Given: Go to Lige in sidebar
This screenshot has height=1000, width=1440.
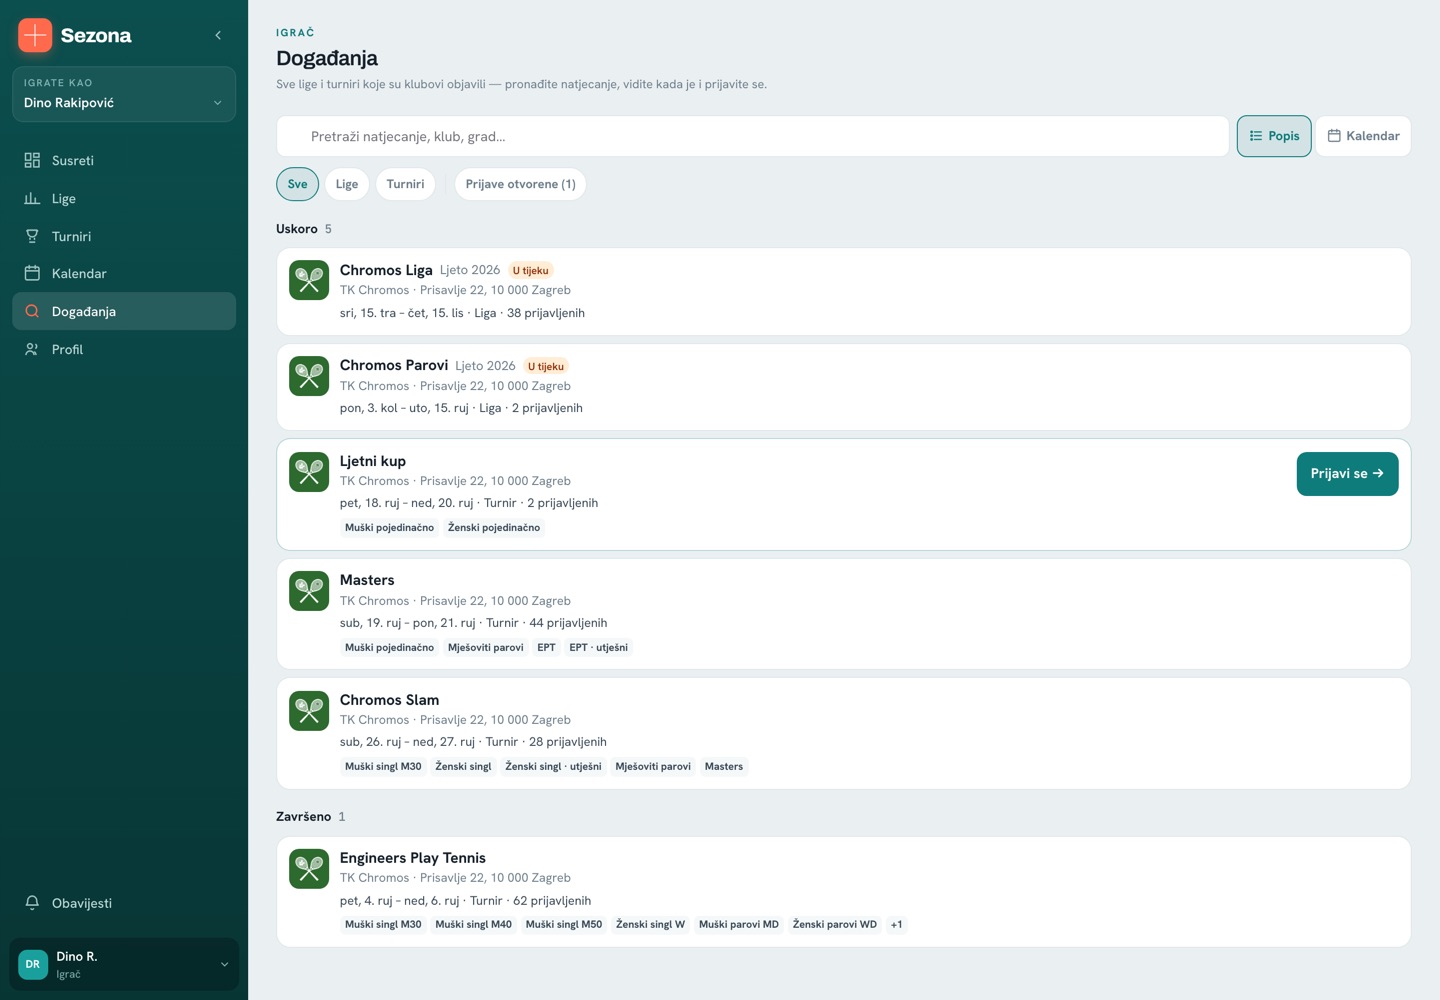Looking at the screenshot, I should coord(124,198).
